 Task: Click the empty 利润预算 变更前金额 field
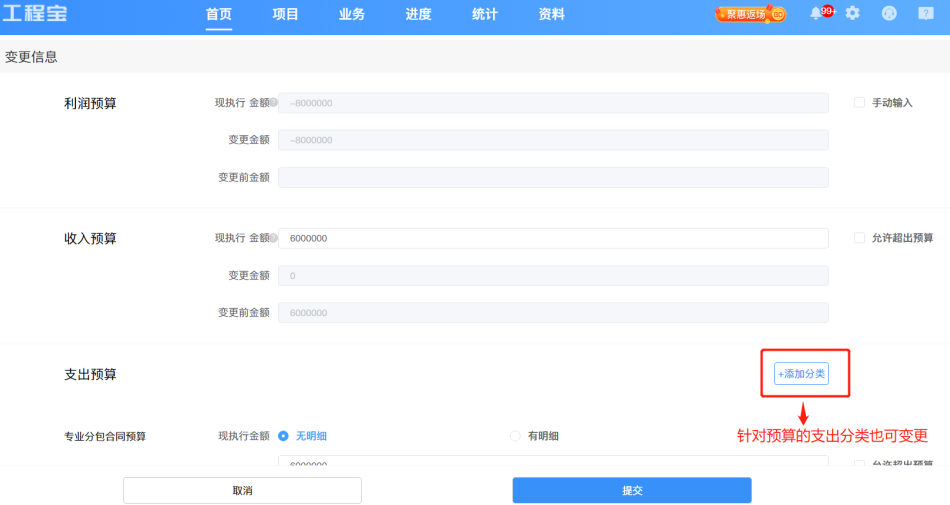(x=553, y=177)
